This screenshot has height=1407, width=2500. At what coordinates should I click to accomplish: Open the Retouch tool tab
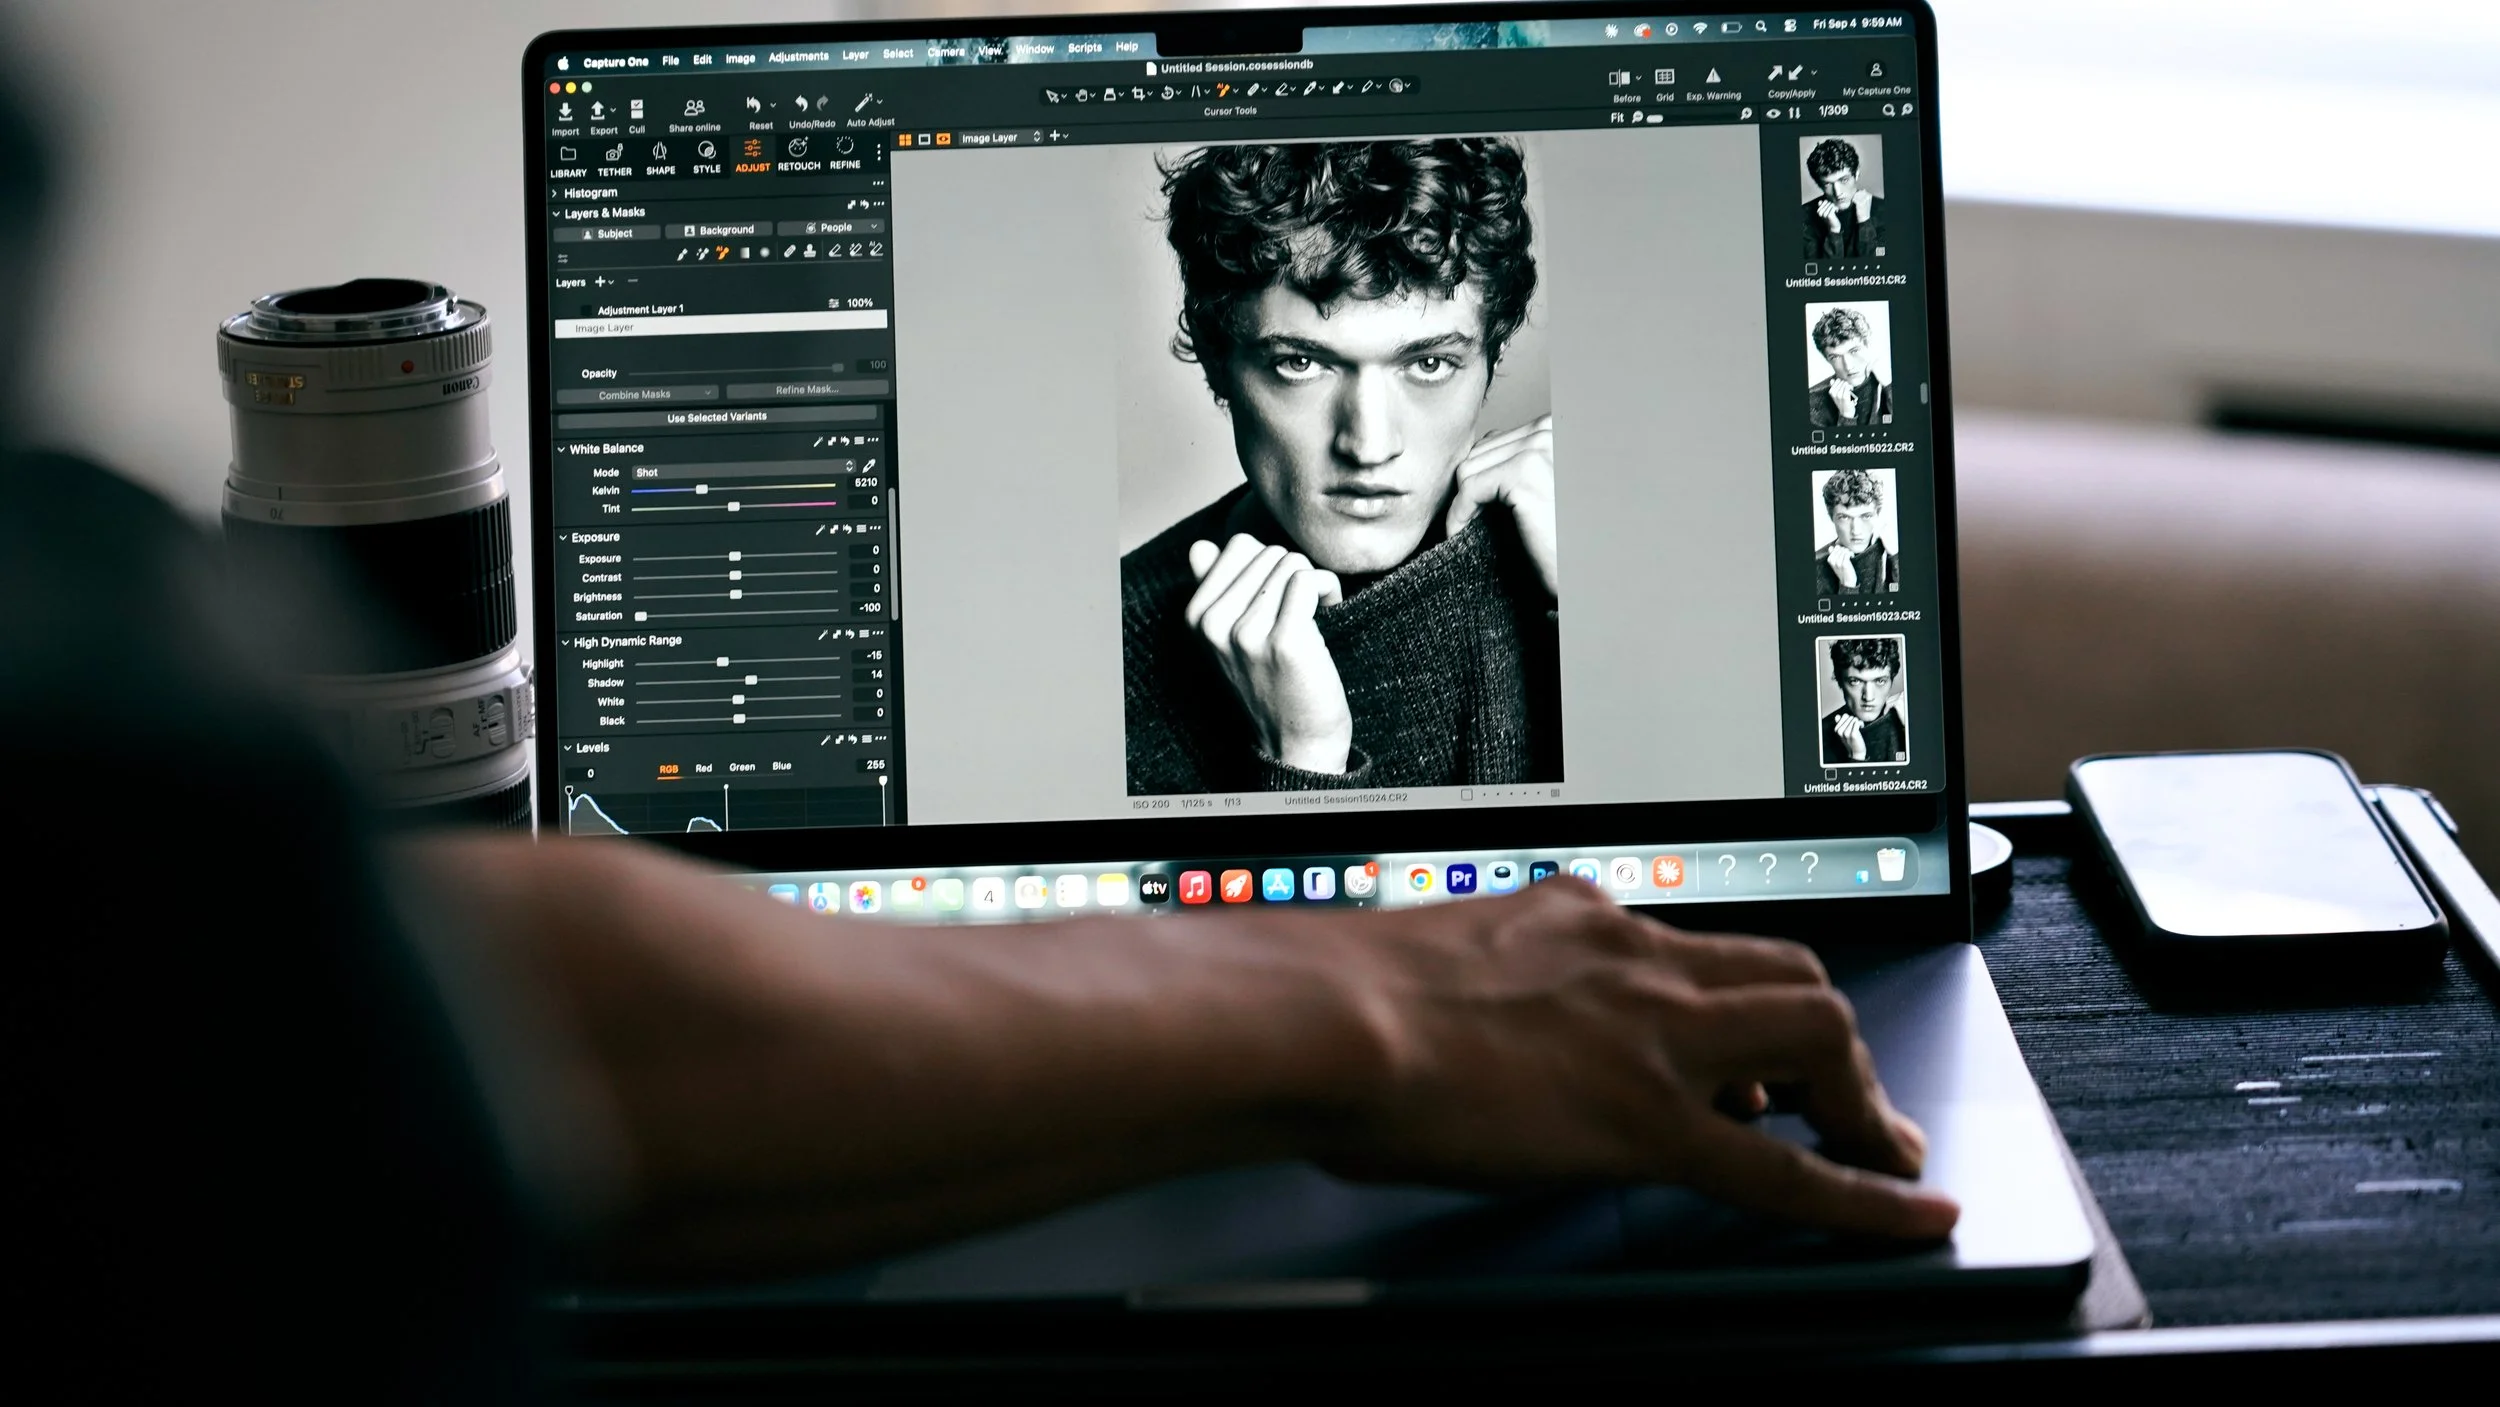tap(798, 154)
